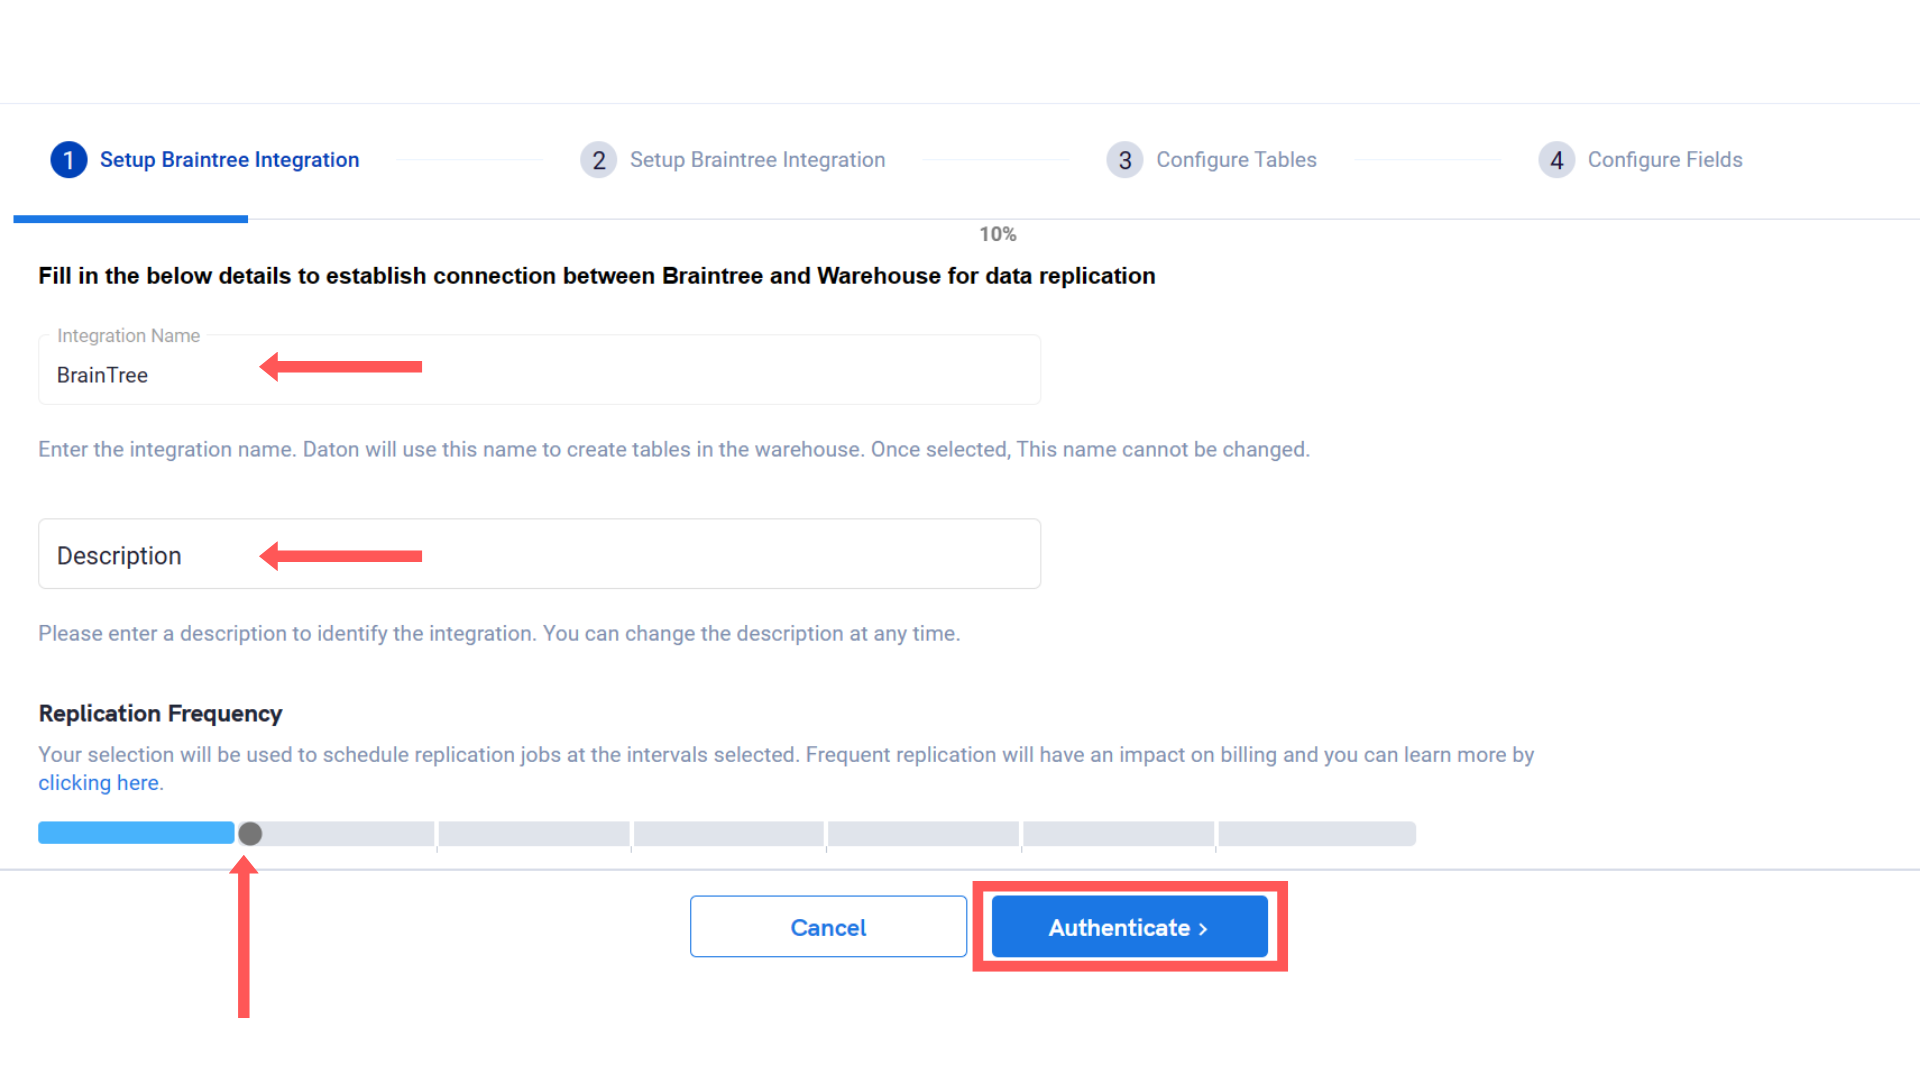The width and height of the screenshot is (1920, 1080).
Task: Click the Authenticate button
Action: (x=1129, y=927)
